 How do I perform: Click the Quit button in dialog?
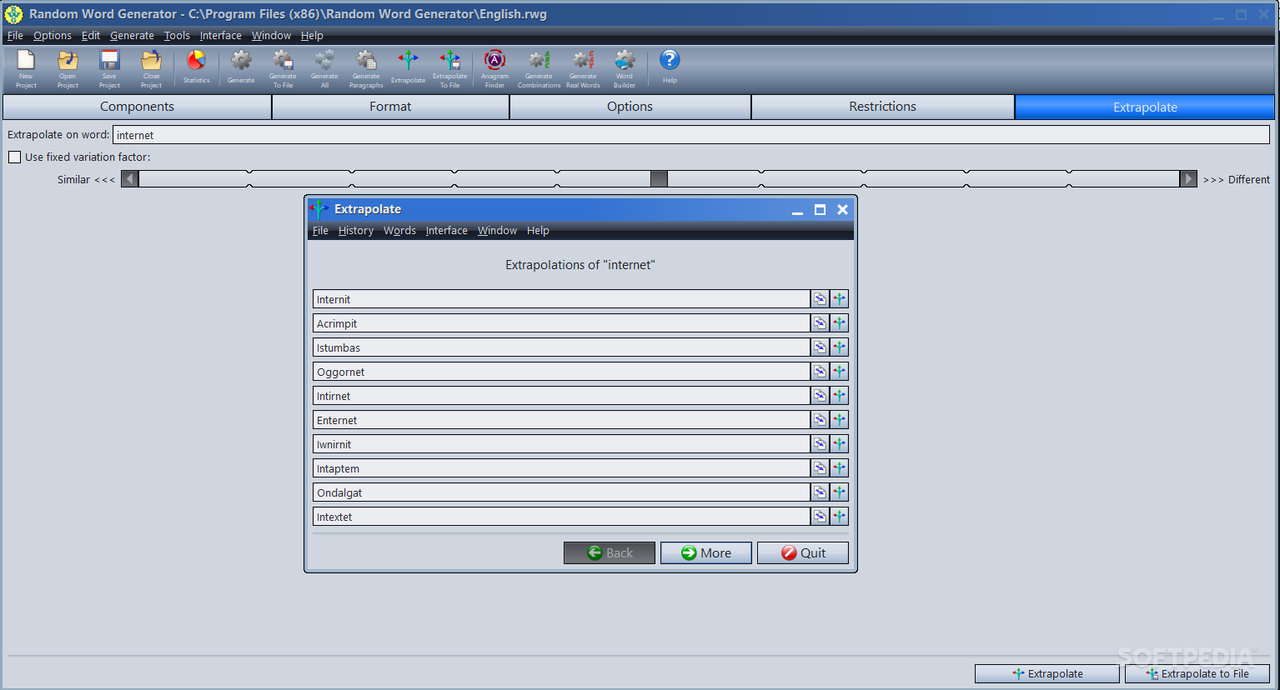point(803,553)
